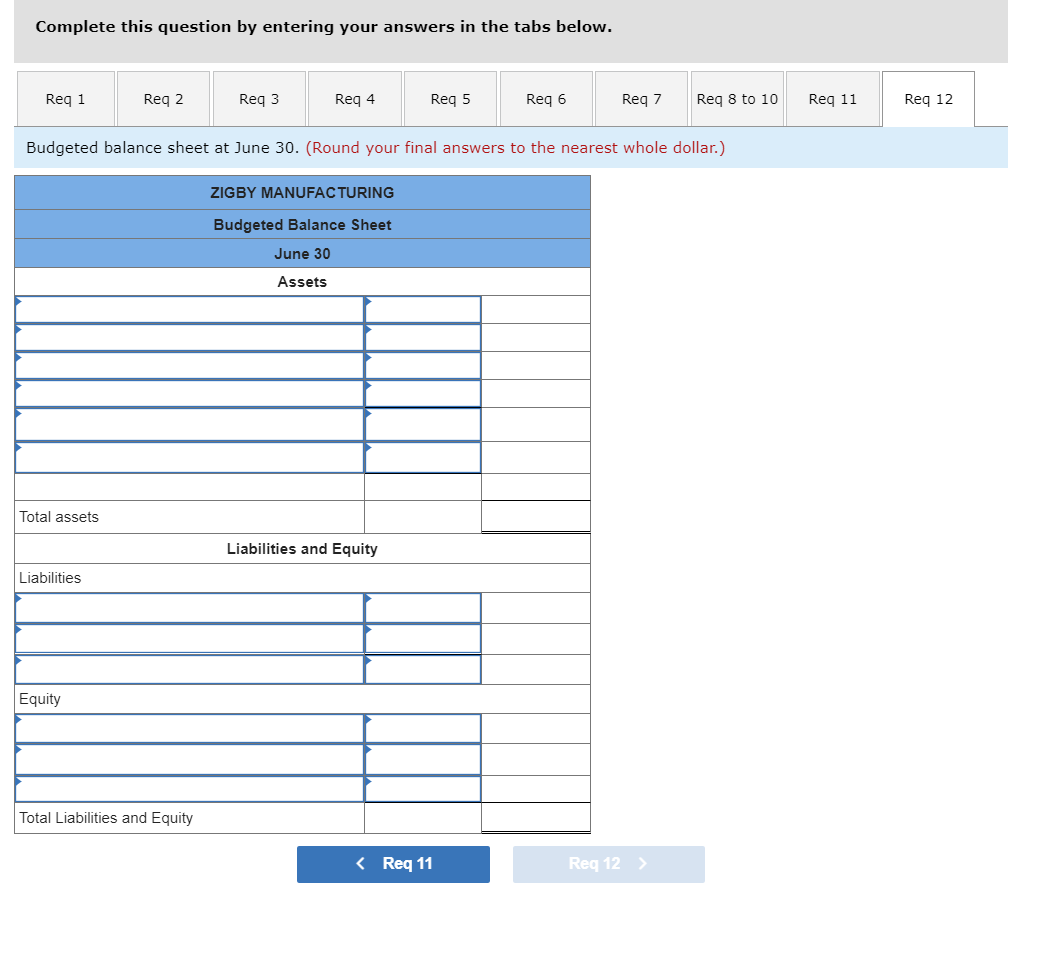Click the Liabilities and Equity heading
Screen dimensions: 1062x978
point(302,549)
